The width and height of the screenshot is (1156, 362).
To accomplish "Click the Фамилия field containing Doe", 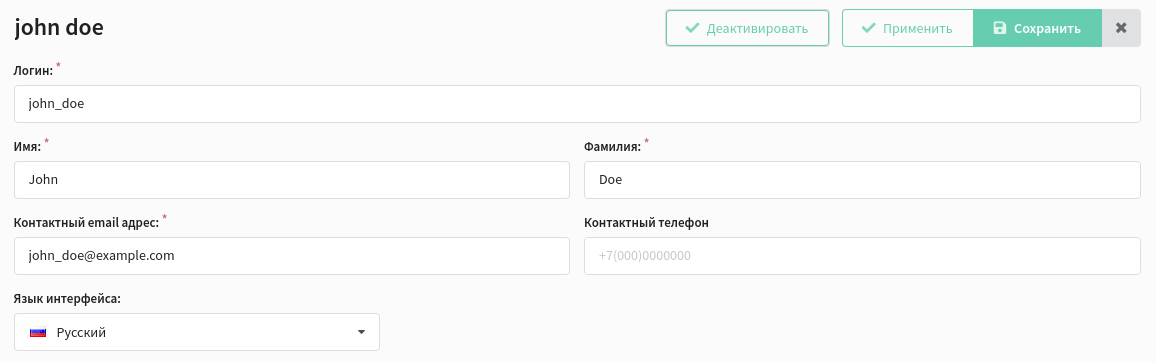I will point(863,180).
